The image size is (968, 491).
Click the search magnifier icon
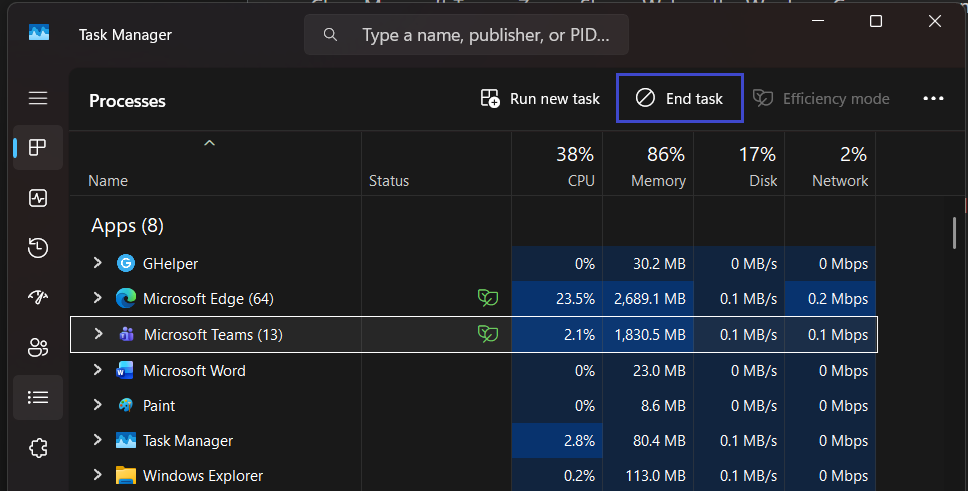[330, 35]
